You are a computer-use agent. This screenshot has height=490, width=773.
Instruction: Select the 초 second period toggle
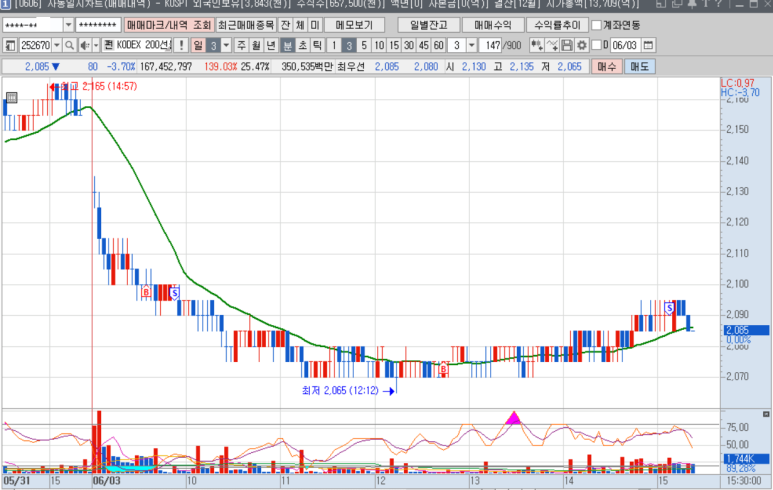point(303,45)
